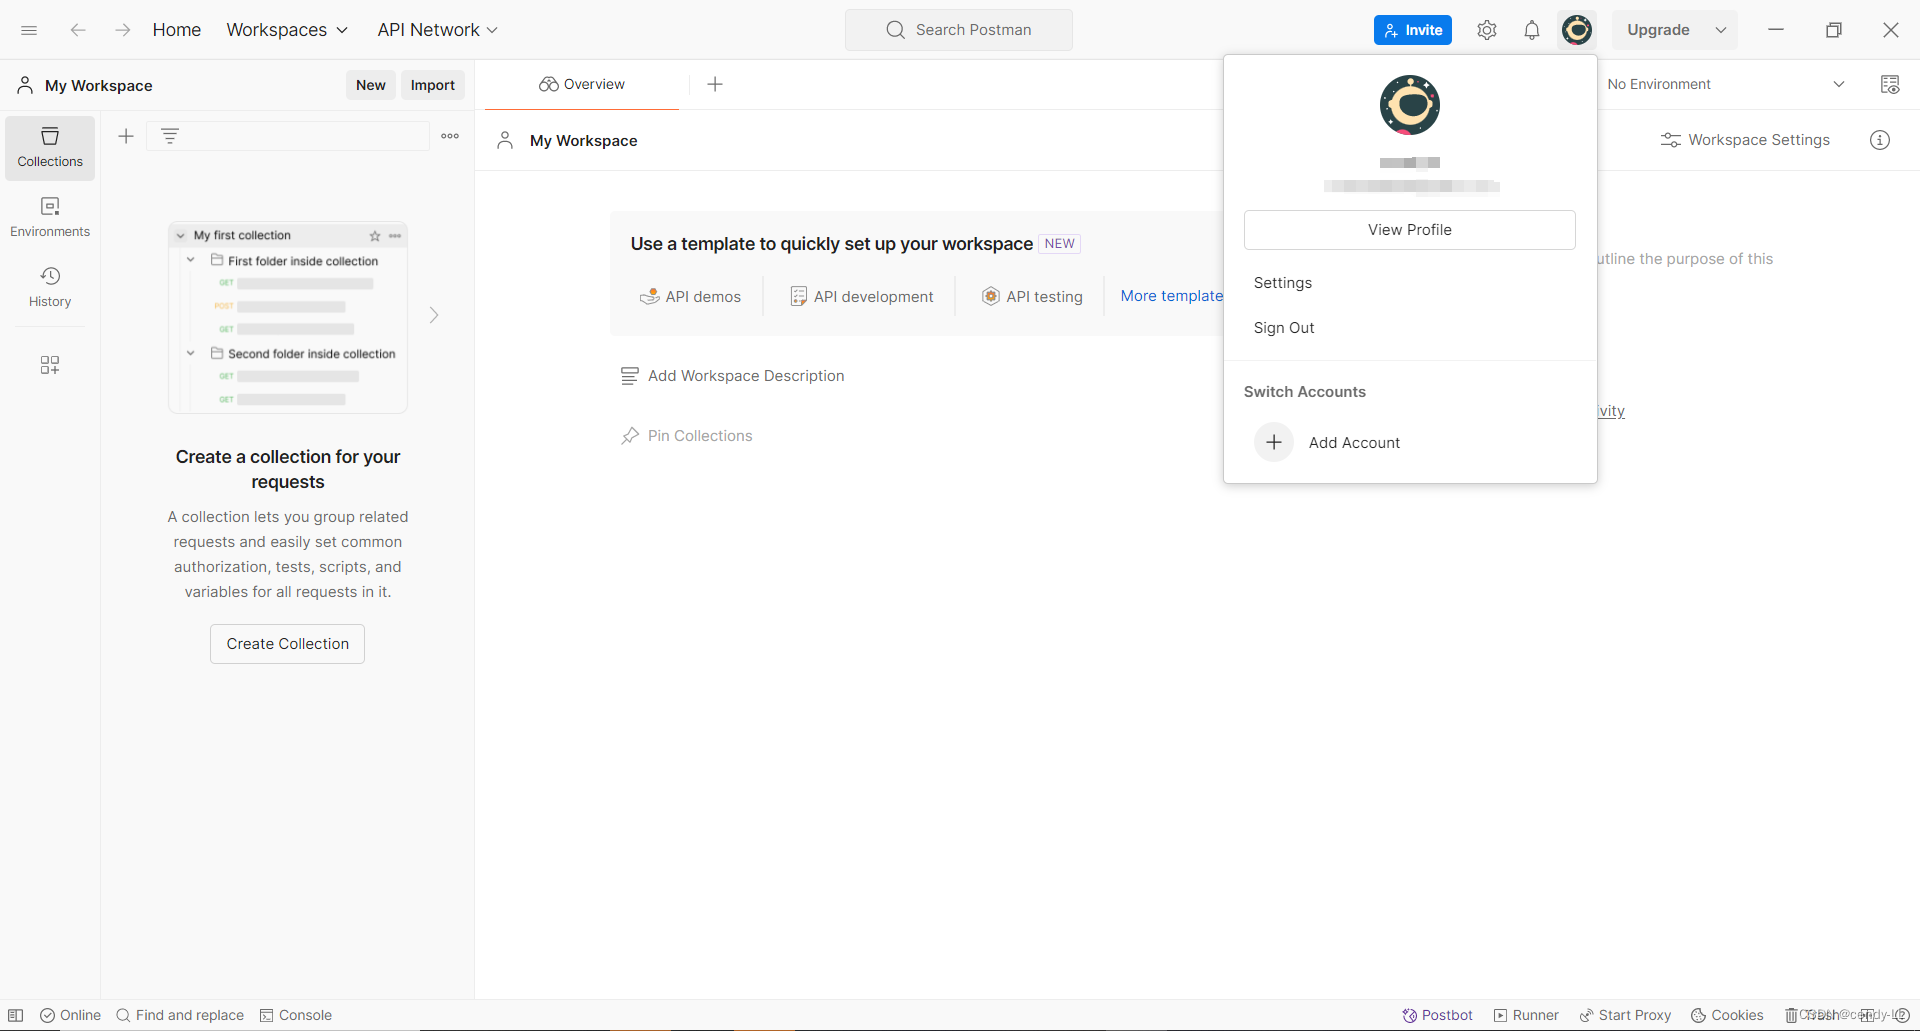
Task: Click next arrow on collection preview
Action: tap(434, 315)
